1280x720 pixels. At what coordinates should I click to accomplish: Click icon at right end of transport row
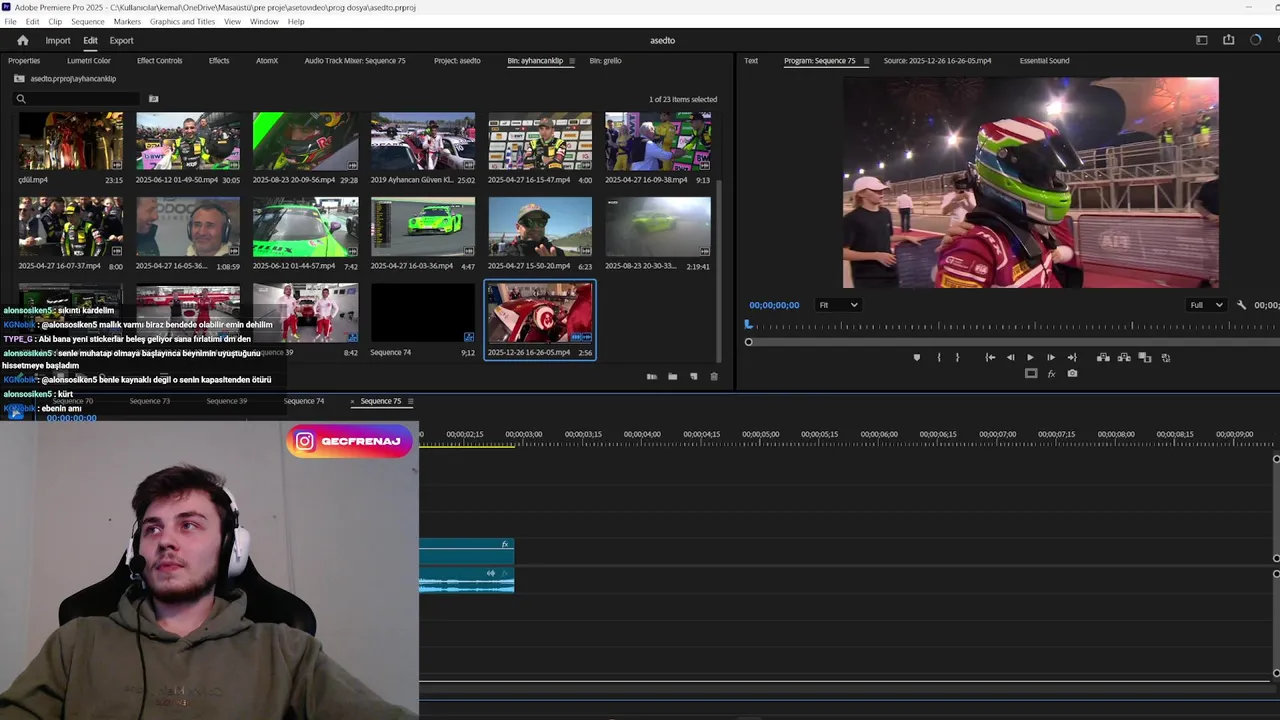1165,357
